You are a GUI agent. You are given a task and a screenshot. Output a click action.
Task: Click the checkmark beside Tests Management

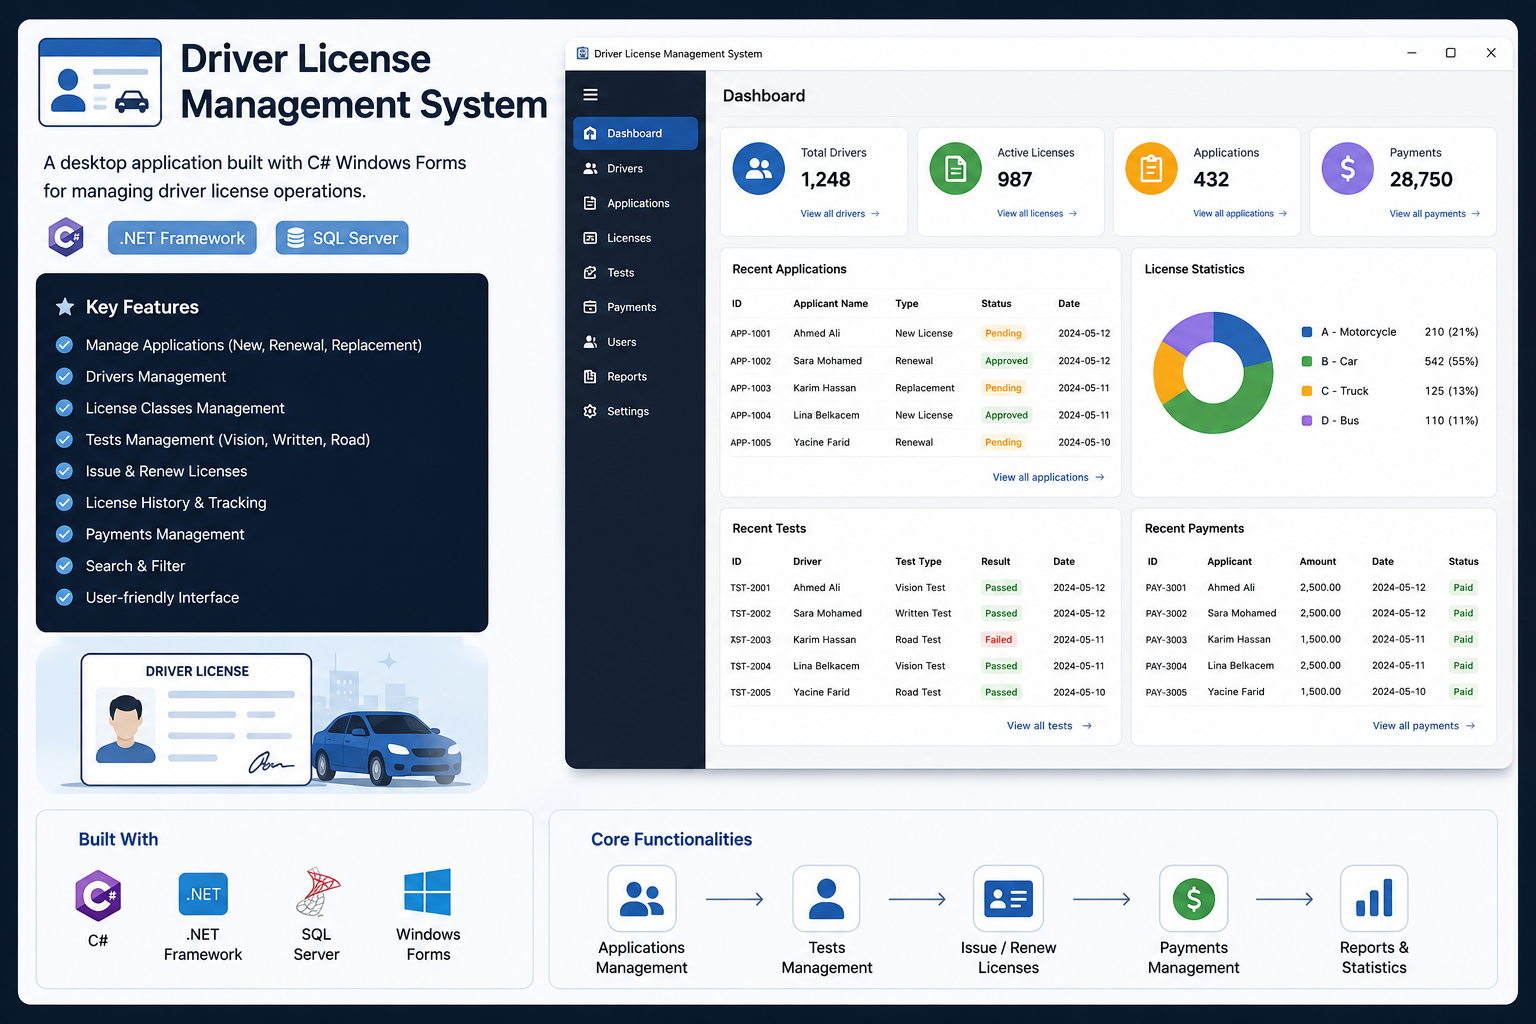click(x=64, y=439)
